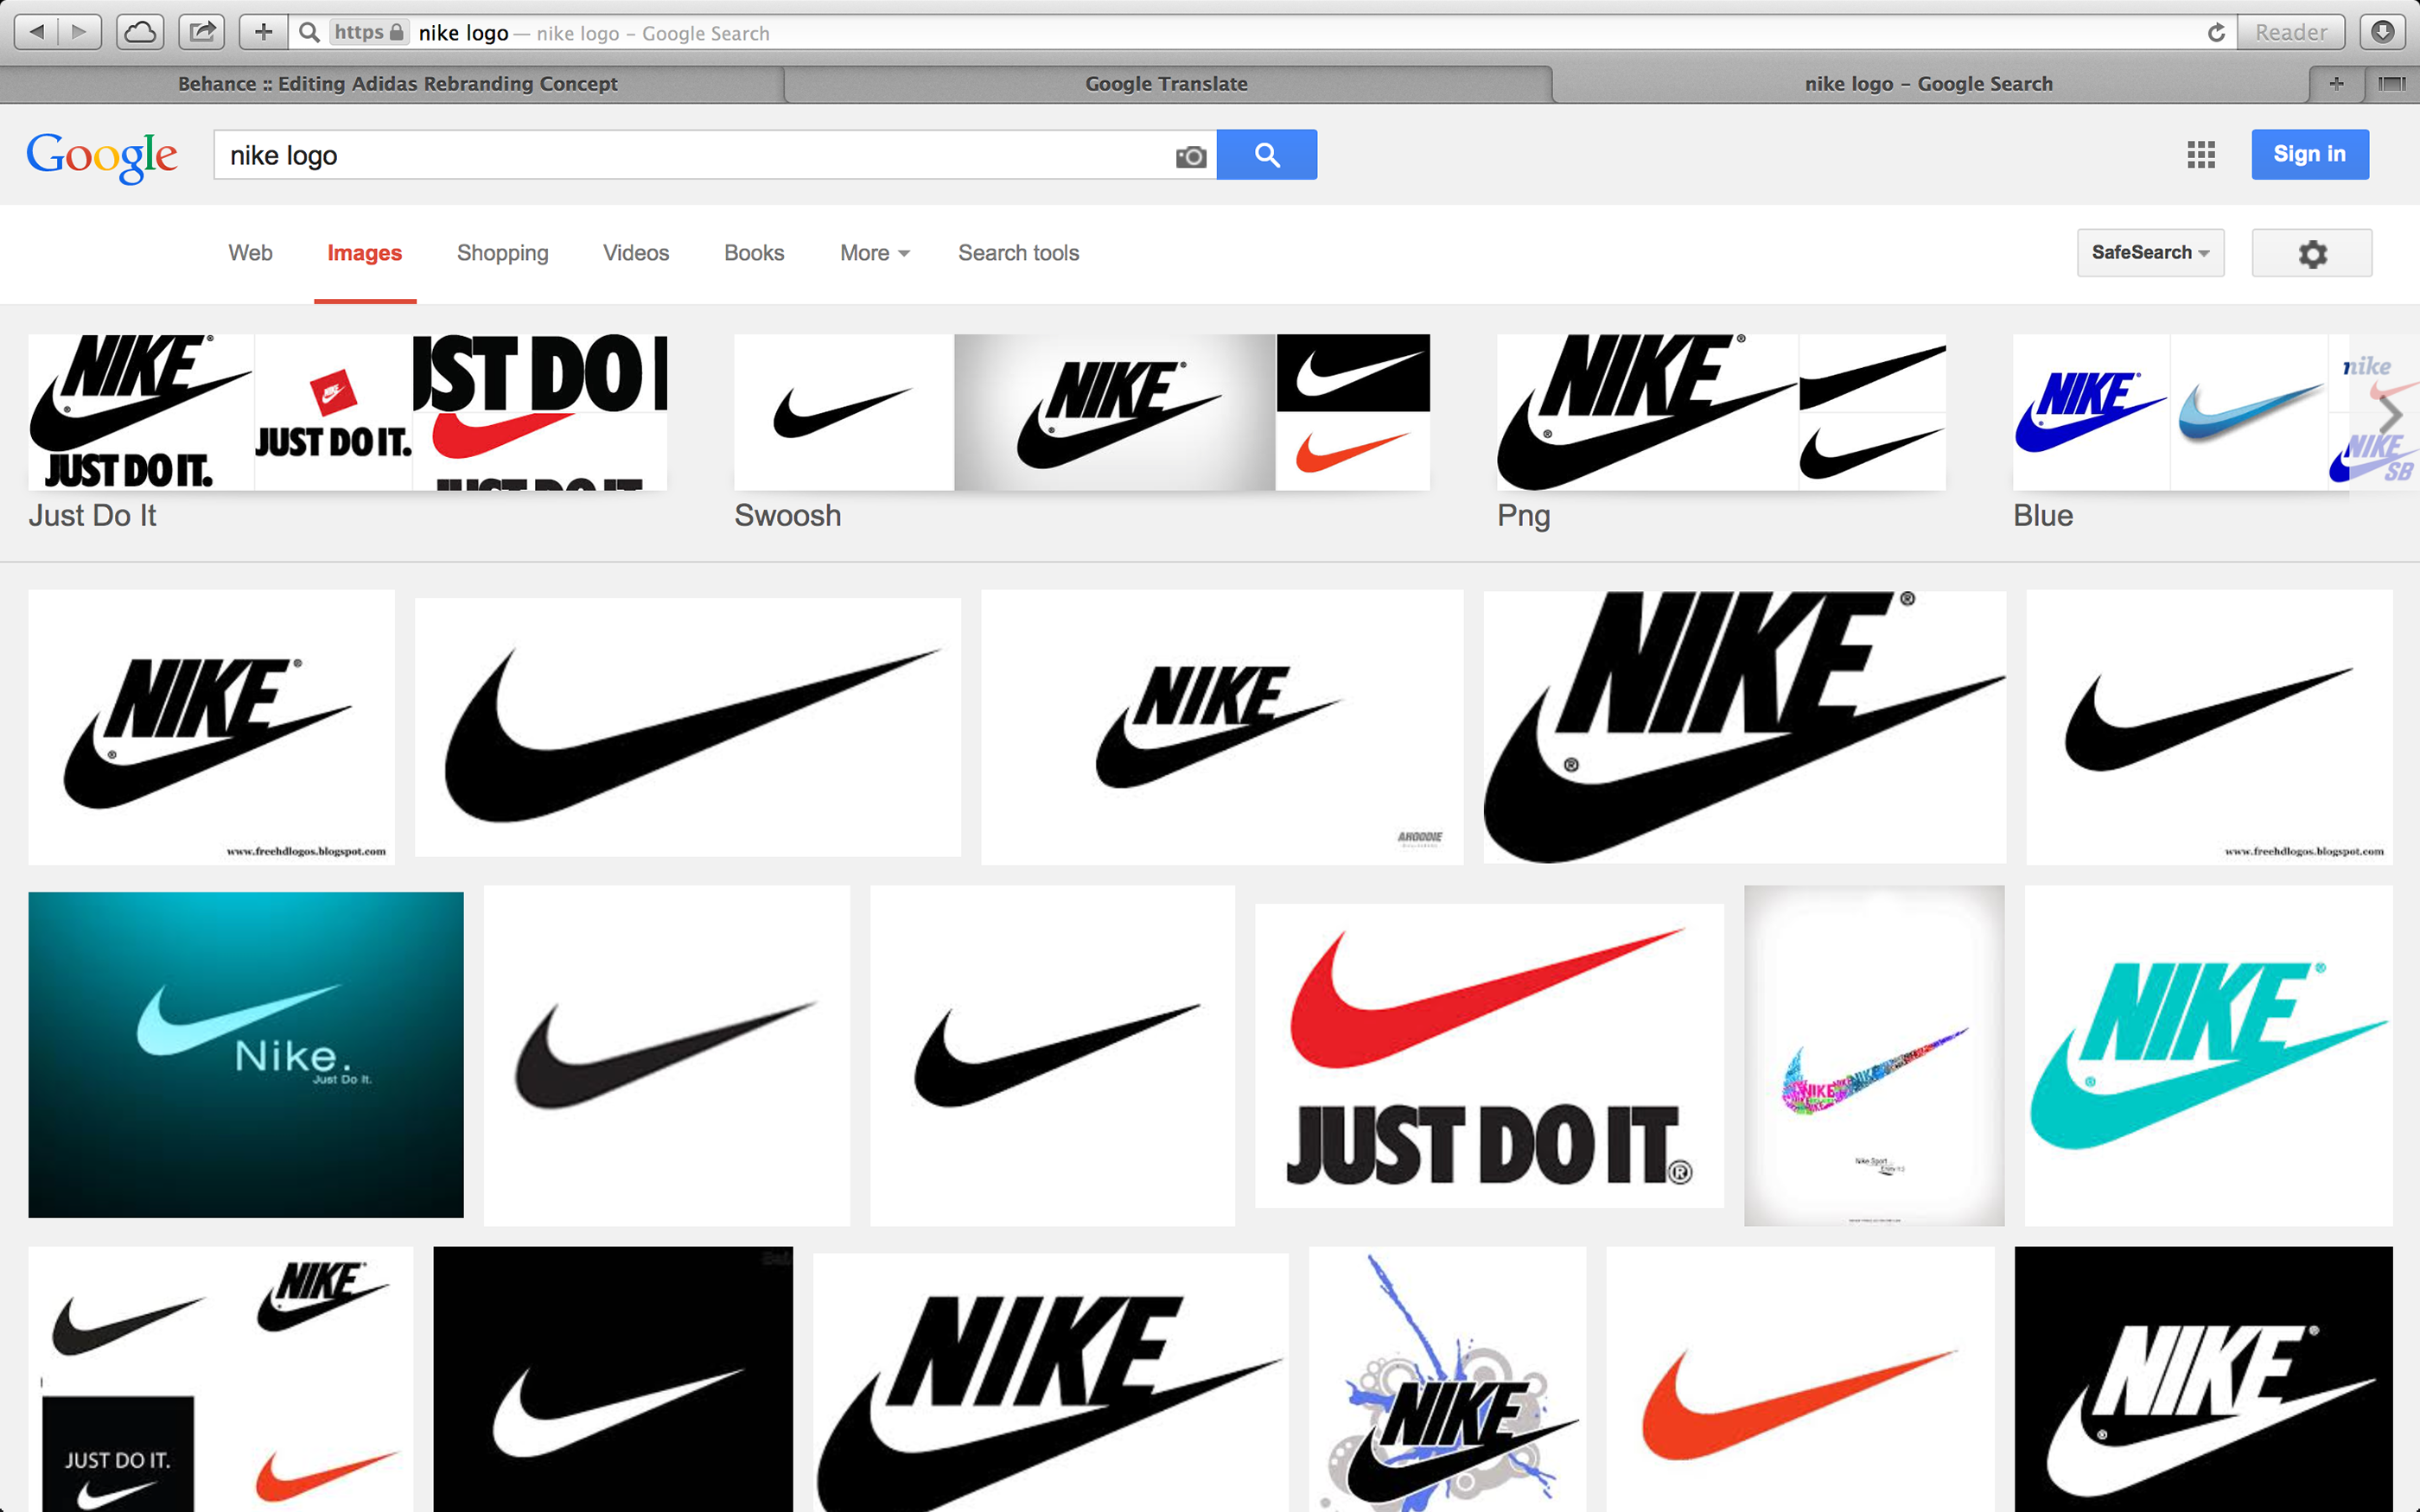
Task: Click the Safari iCloud tabs icon
Action: (x=140, y=32)
